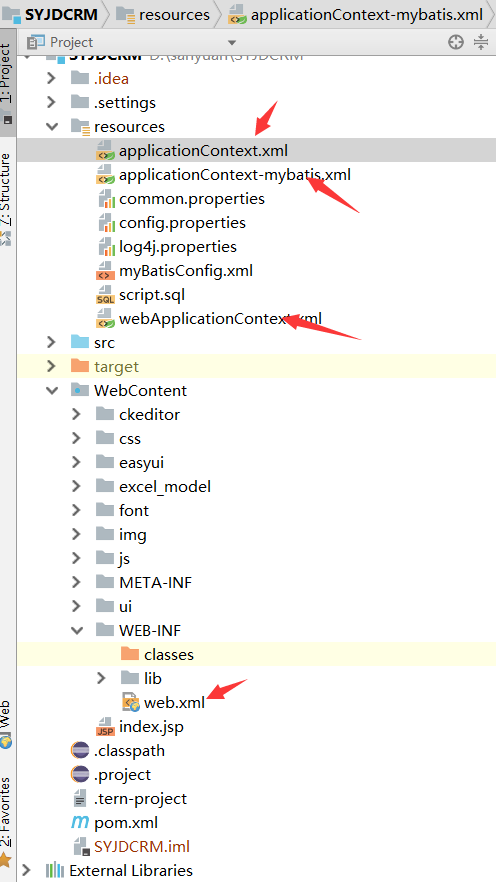
Task: Click the web.xml descriptor icon
Action: [130, 703]
